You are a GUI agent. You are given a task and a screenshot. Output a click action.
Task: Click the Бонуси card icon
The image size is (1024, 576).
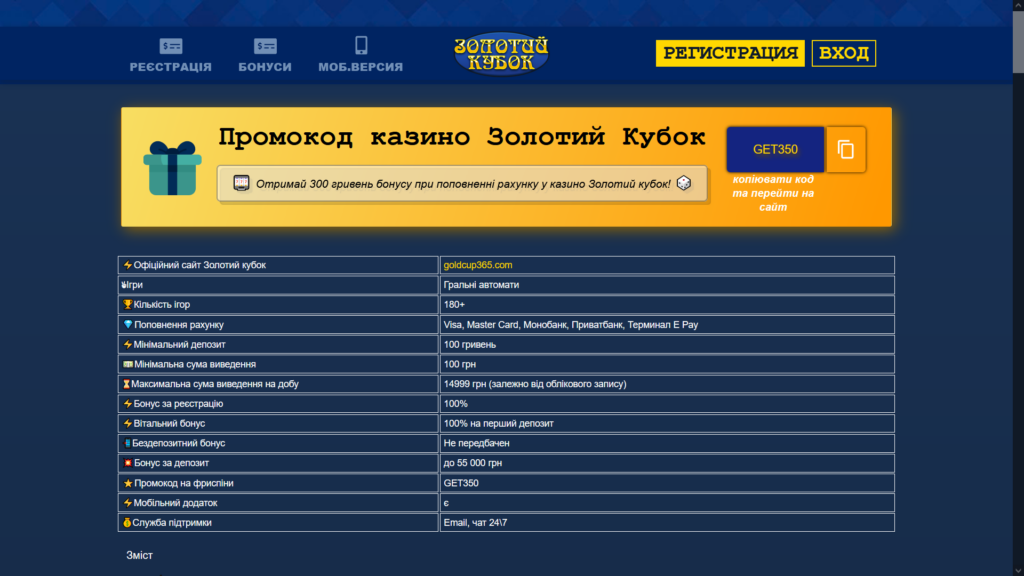point(265,46)
